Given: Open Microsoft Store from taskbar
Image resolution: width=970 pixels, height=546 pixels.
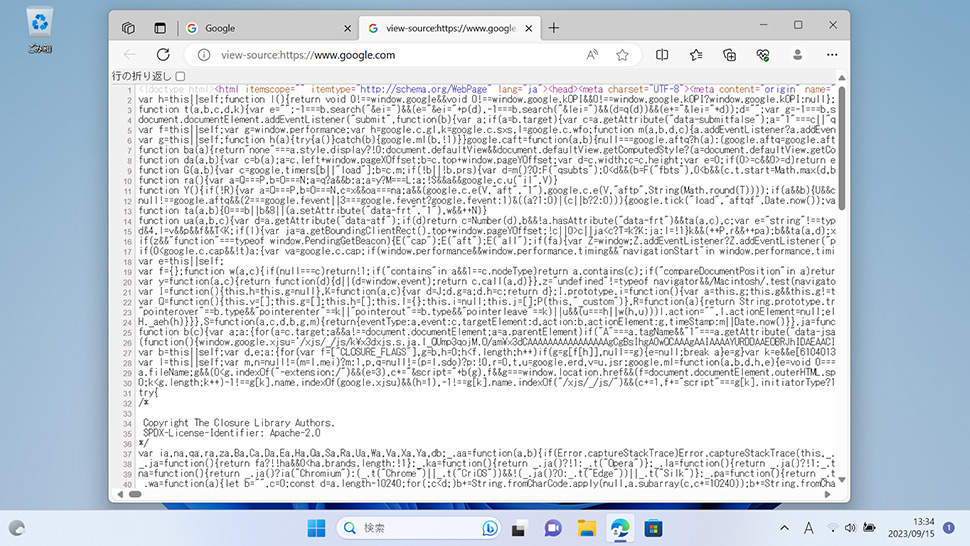Looking at the screenshot, I should coord(653,529).
